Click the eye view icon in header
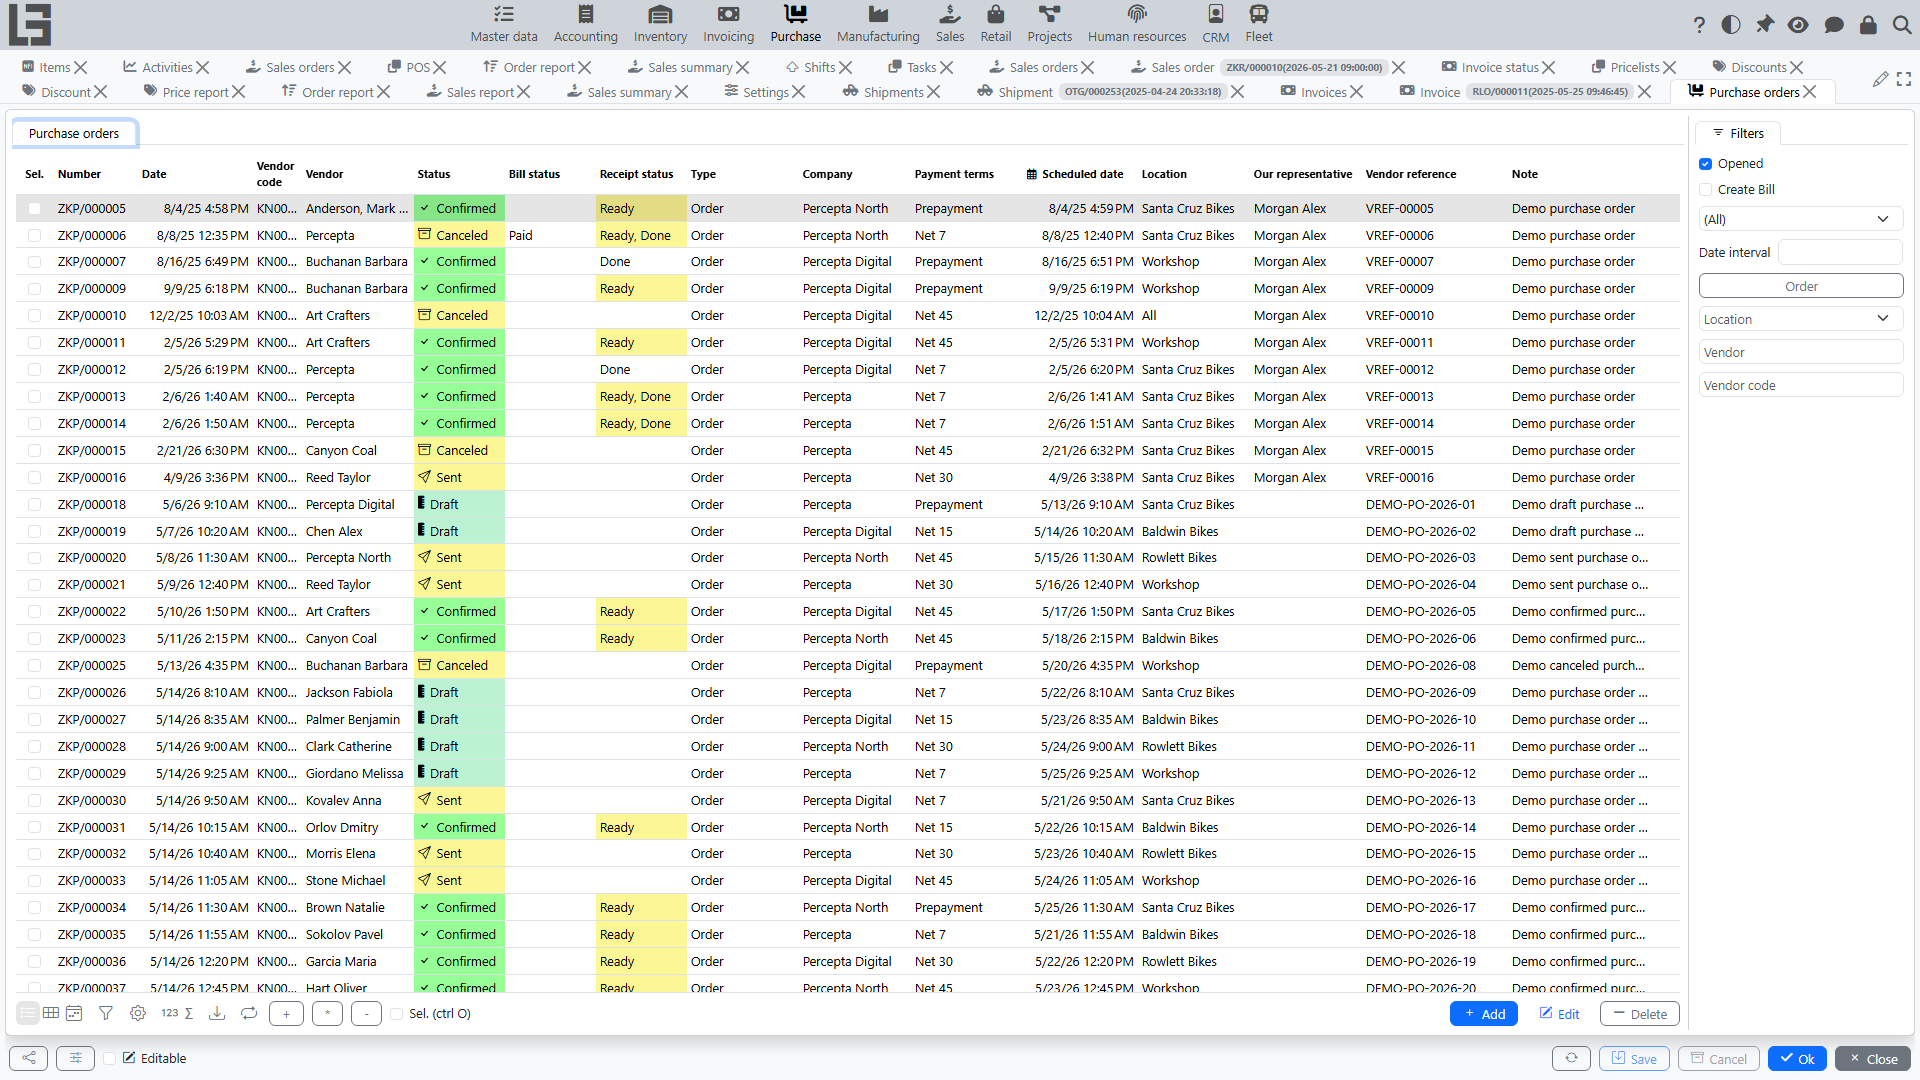The height and width of the screenshot is (1080, 1920). [1798, 25]
